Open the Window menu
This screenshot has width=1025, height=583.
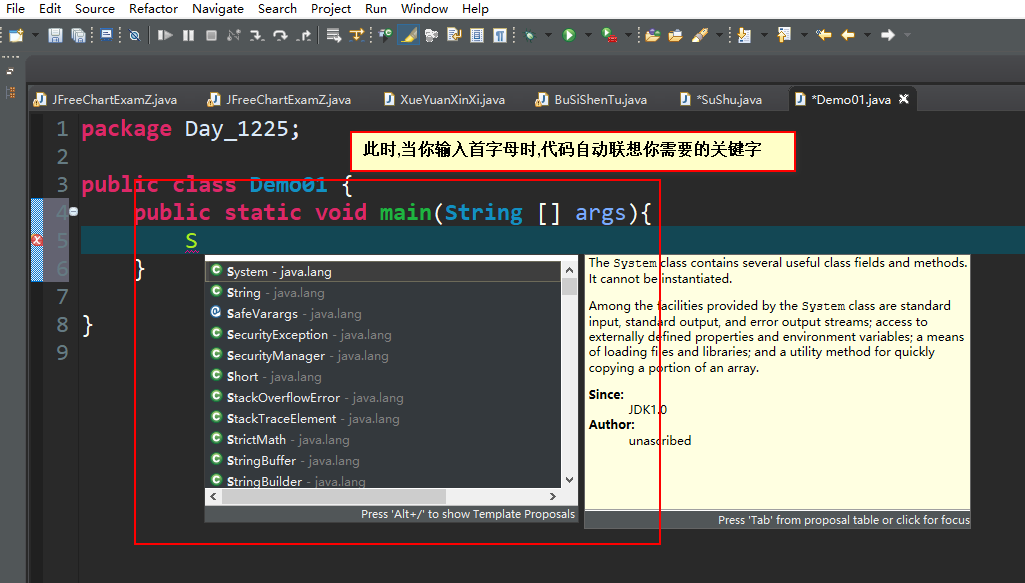[424, 8]
